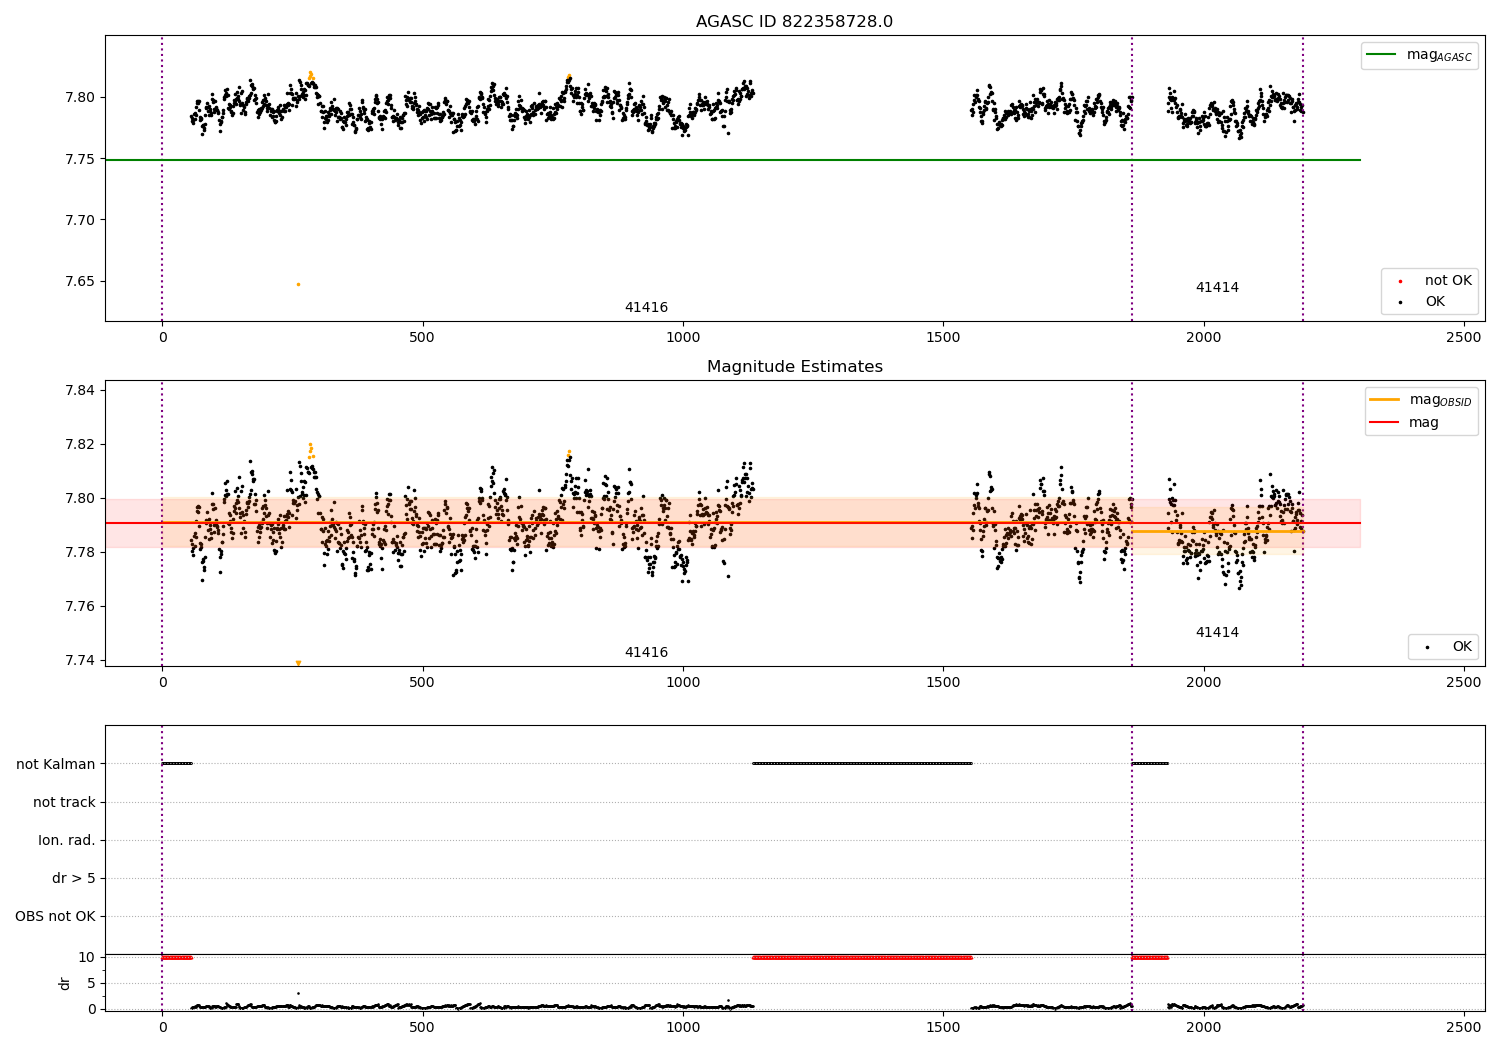Click the 'Magnitude Estimates' plot title
This screenshot has height=1050, width=1500.
tap(795, 367)
